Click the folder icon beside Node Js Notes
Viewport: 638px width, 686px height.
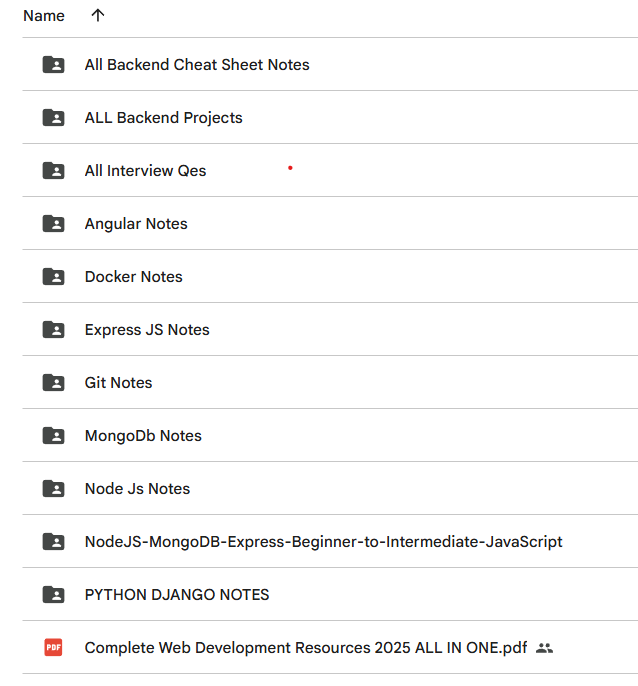(x=53, y=488)
